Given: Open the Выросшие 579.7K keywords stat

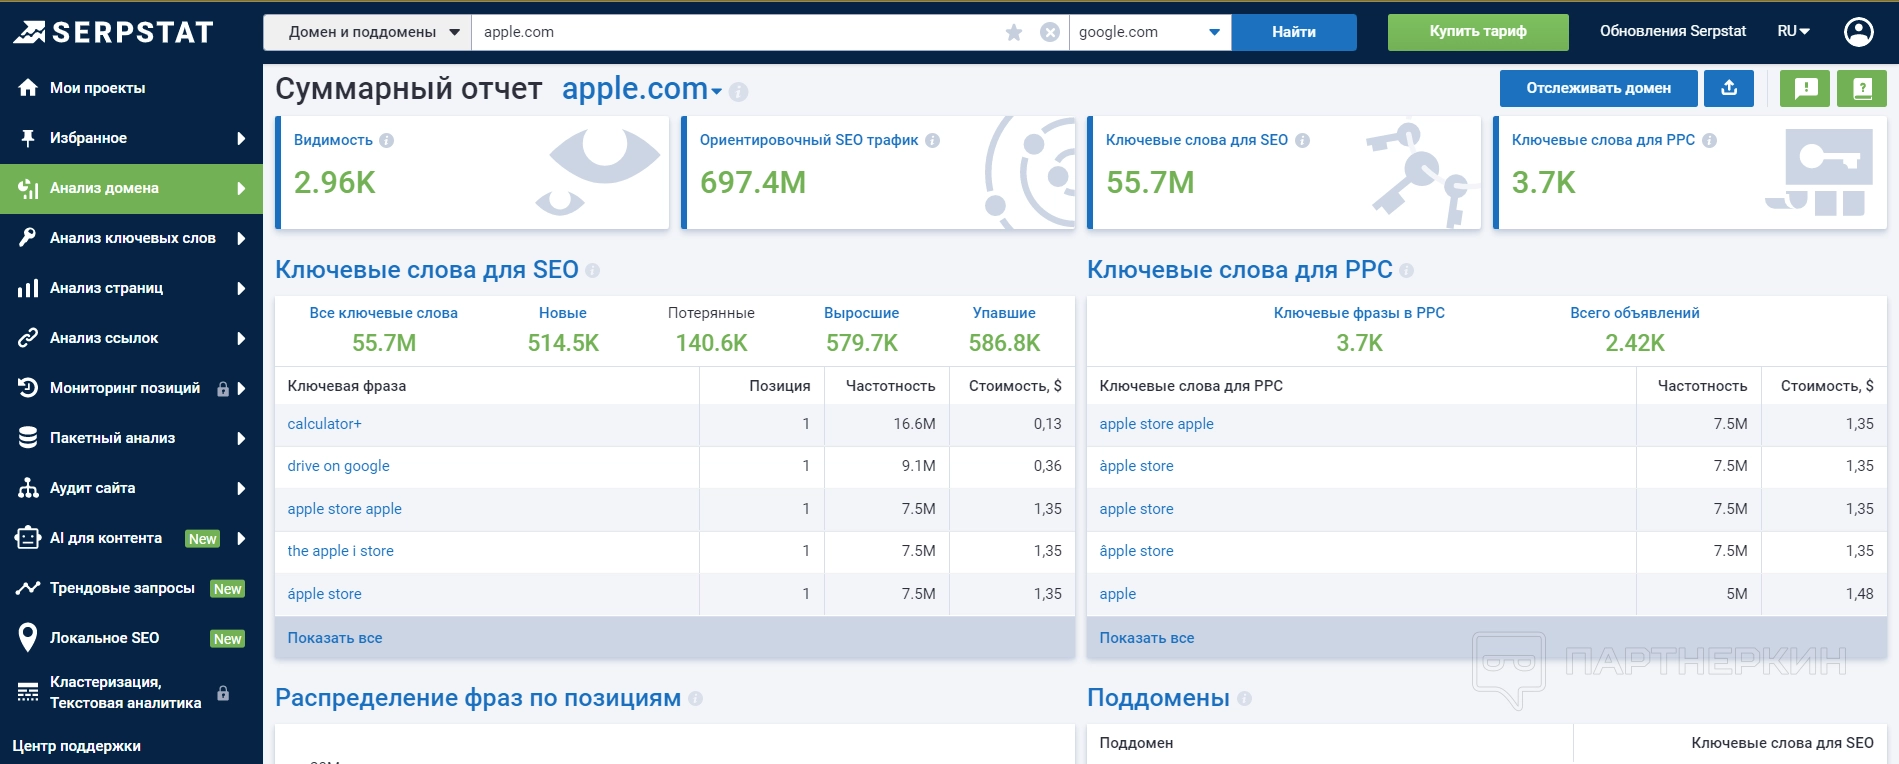Looking at the screenshot, I should [862, 329].
